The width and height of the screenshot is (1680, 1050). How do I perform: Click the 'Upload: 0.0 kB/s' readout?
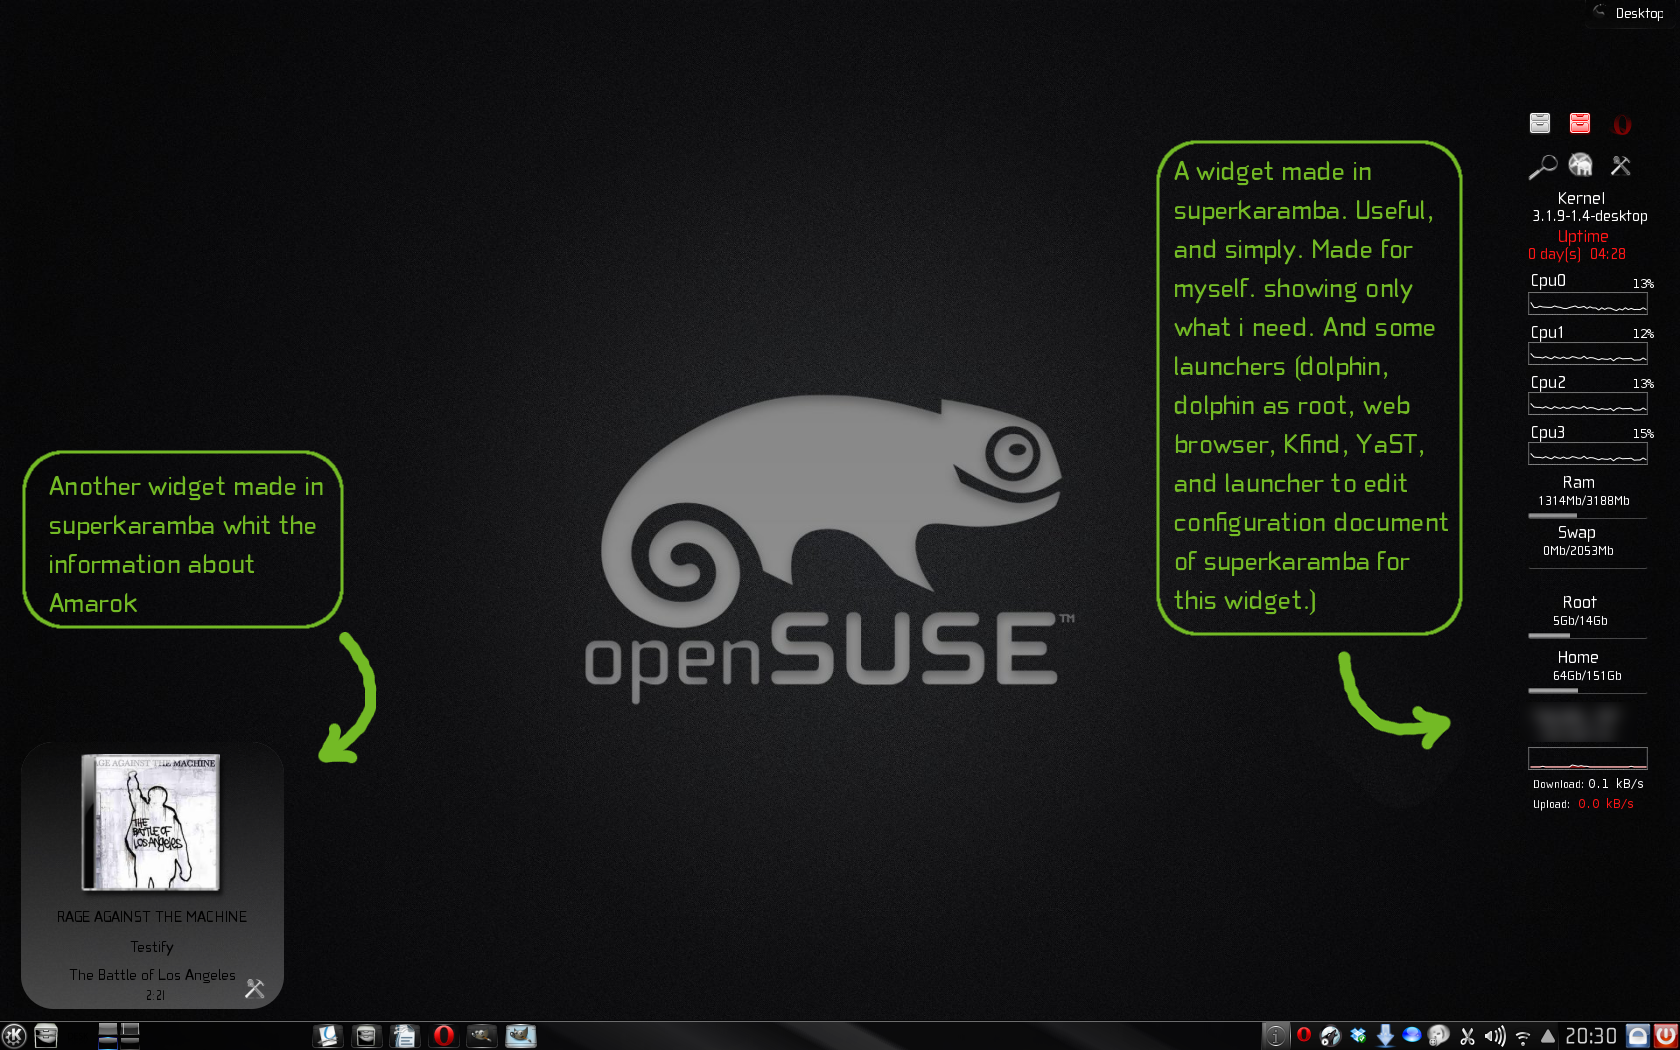pyautogui.click(x=1583, y=804)
